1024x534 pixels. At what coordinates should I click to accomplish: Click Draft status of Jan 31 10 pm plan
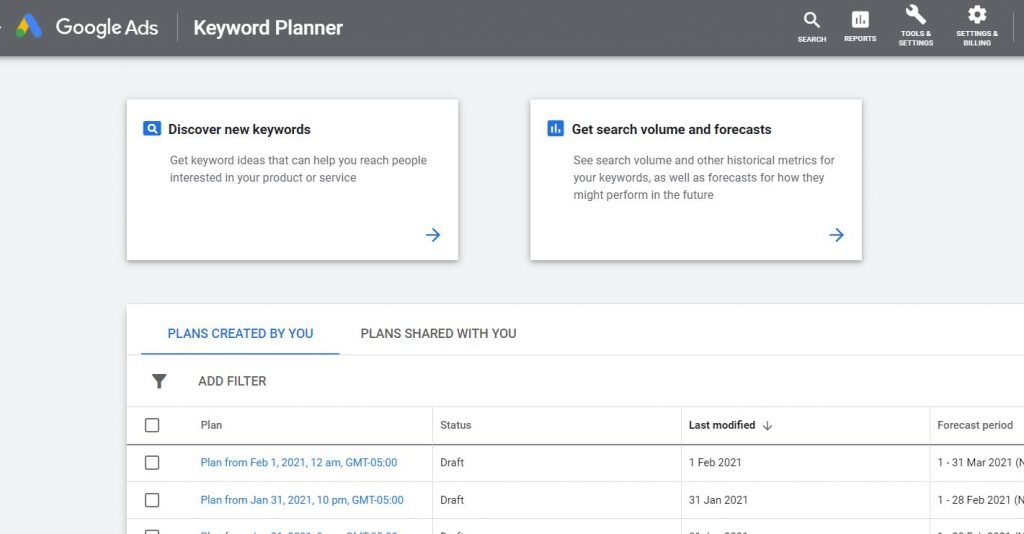click(x=452, y=500)
